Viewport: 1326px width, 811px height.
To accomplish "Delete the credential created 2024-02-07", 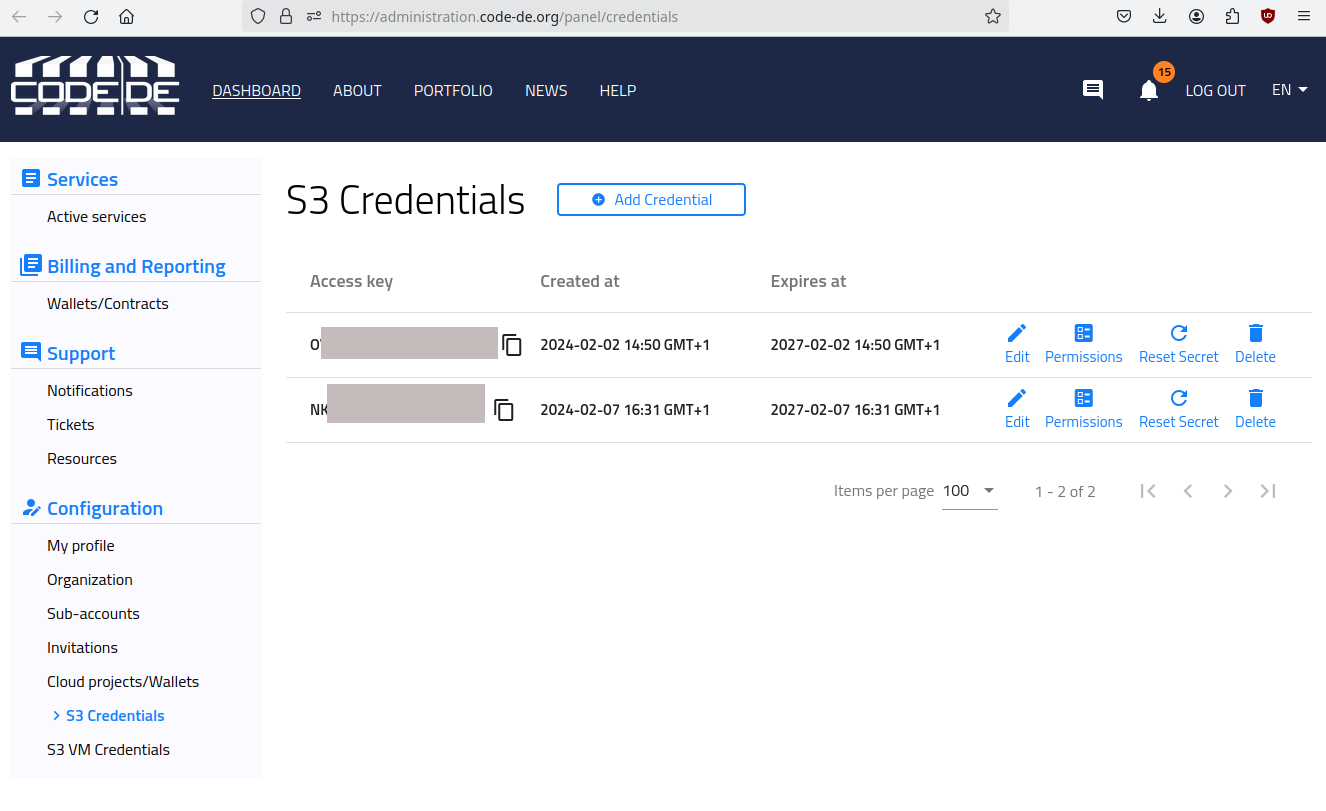I will (1255, 409).
